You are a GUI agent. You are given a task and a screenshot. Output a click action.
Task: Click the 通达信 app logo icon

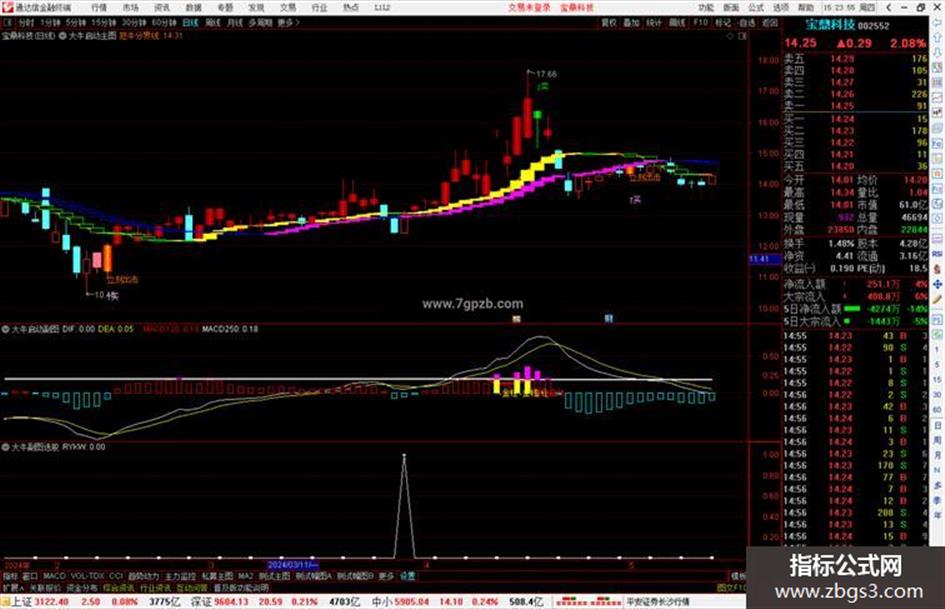coord(7,7)
